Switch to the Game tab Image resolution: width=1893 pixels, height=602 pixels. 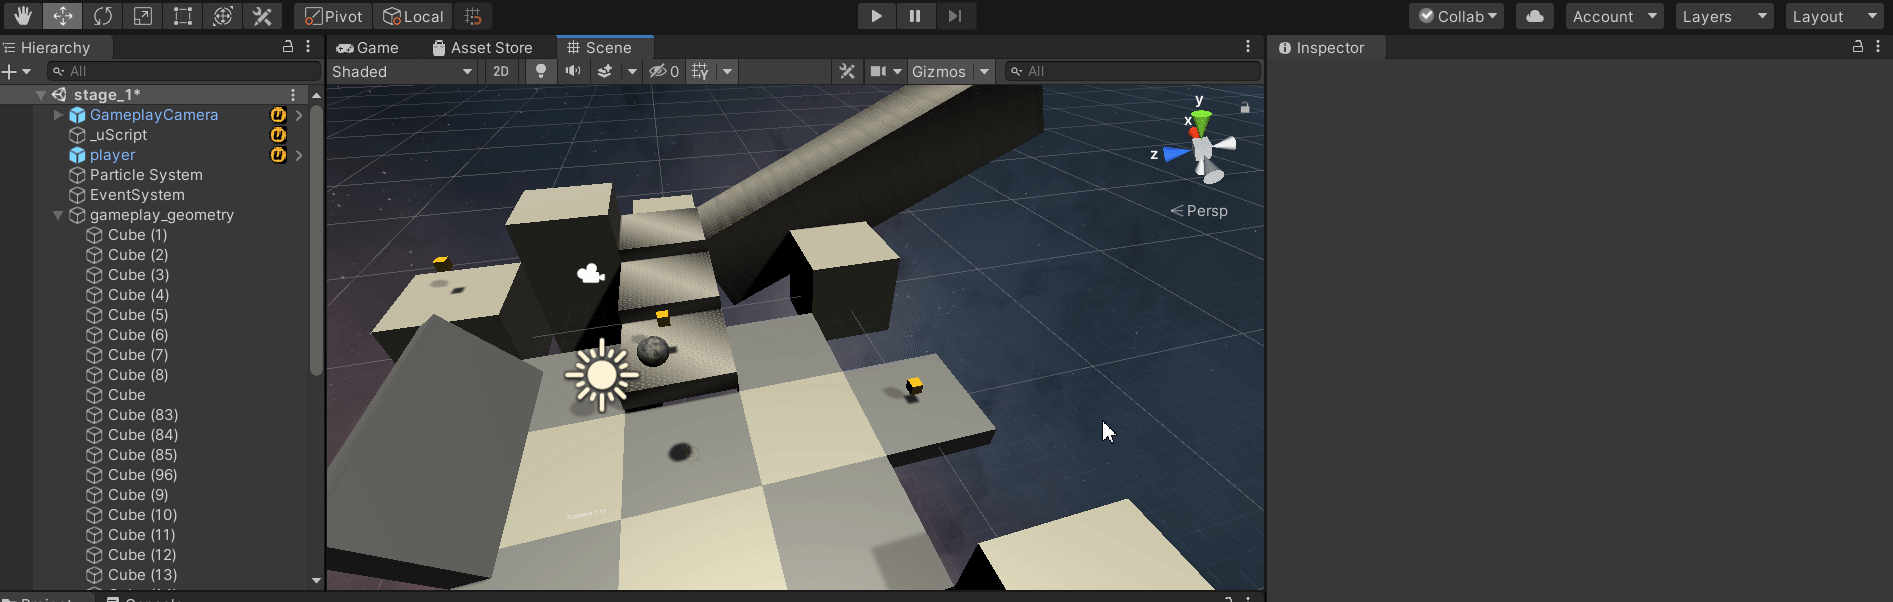click(367, 47)
